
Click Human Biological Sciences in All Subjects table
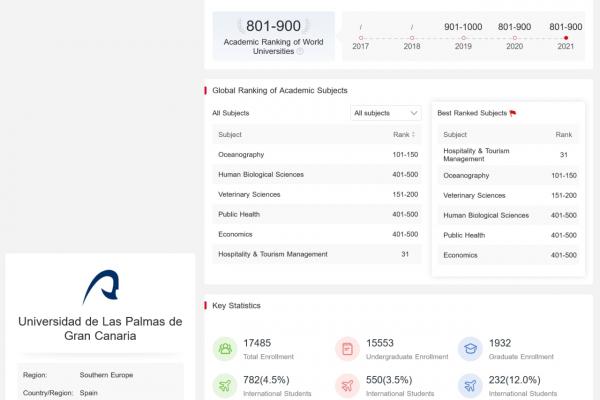coord(261,175)
